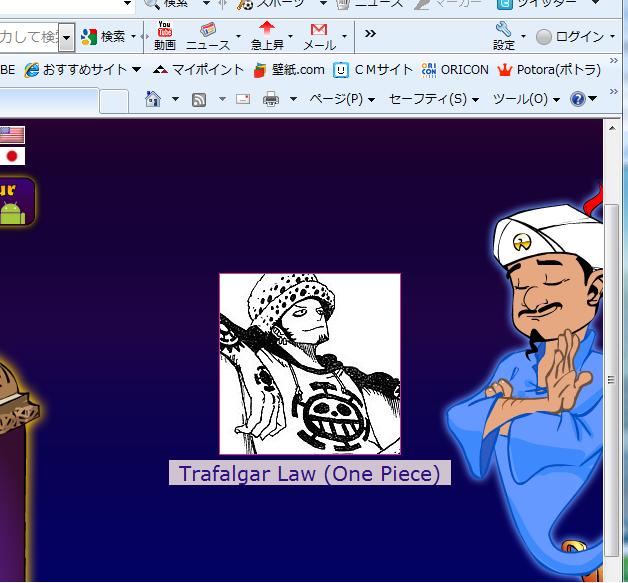Select the US flag language option
The image size is (628, 583).
pos(12,135)
